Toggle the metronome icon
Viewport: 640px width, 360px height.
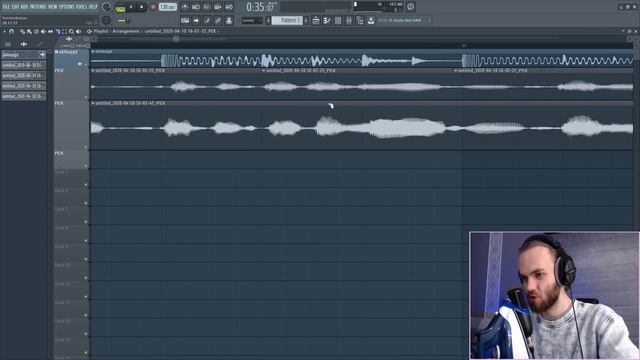pyautogui.click(x=184, y=7)
